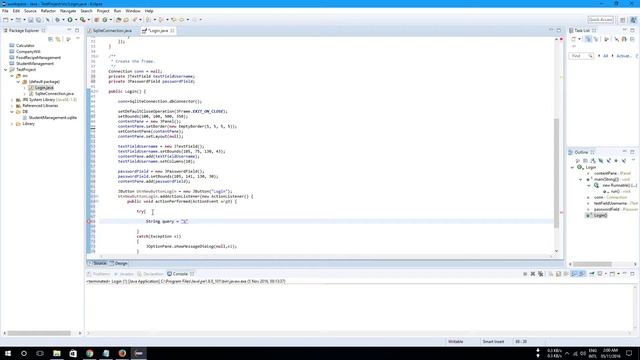Screen dimensions: 640x360
Task: Select StudentManagement.sqlite file
Action: [x=52, y=118]
